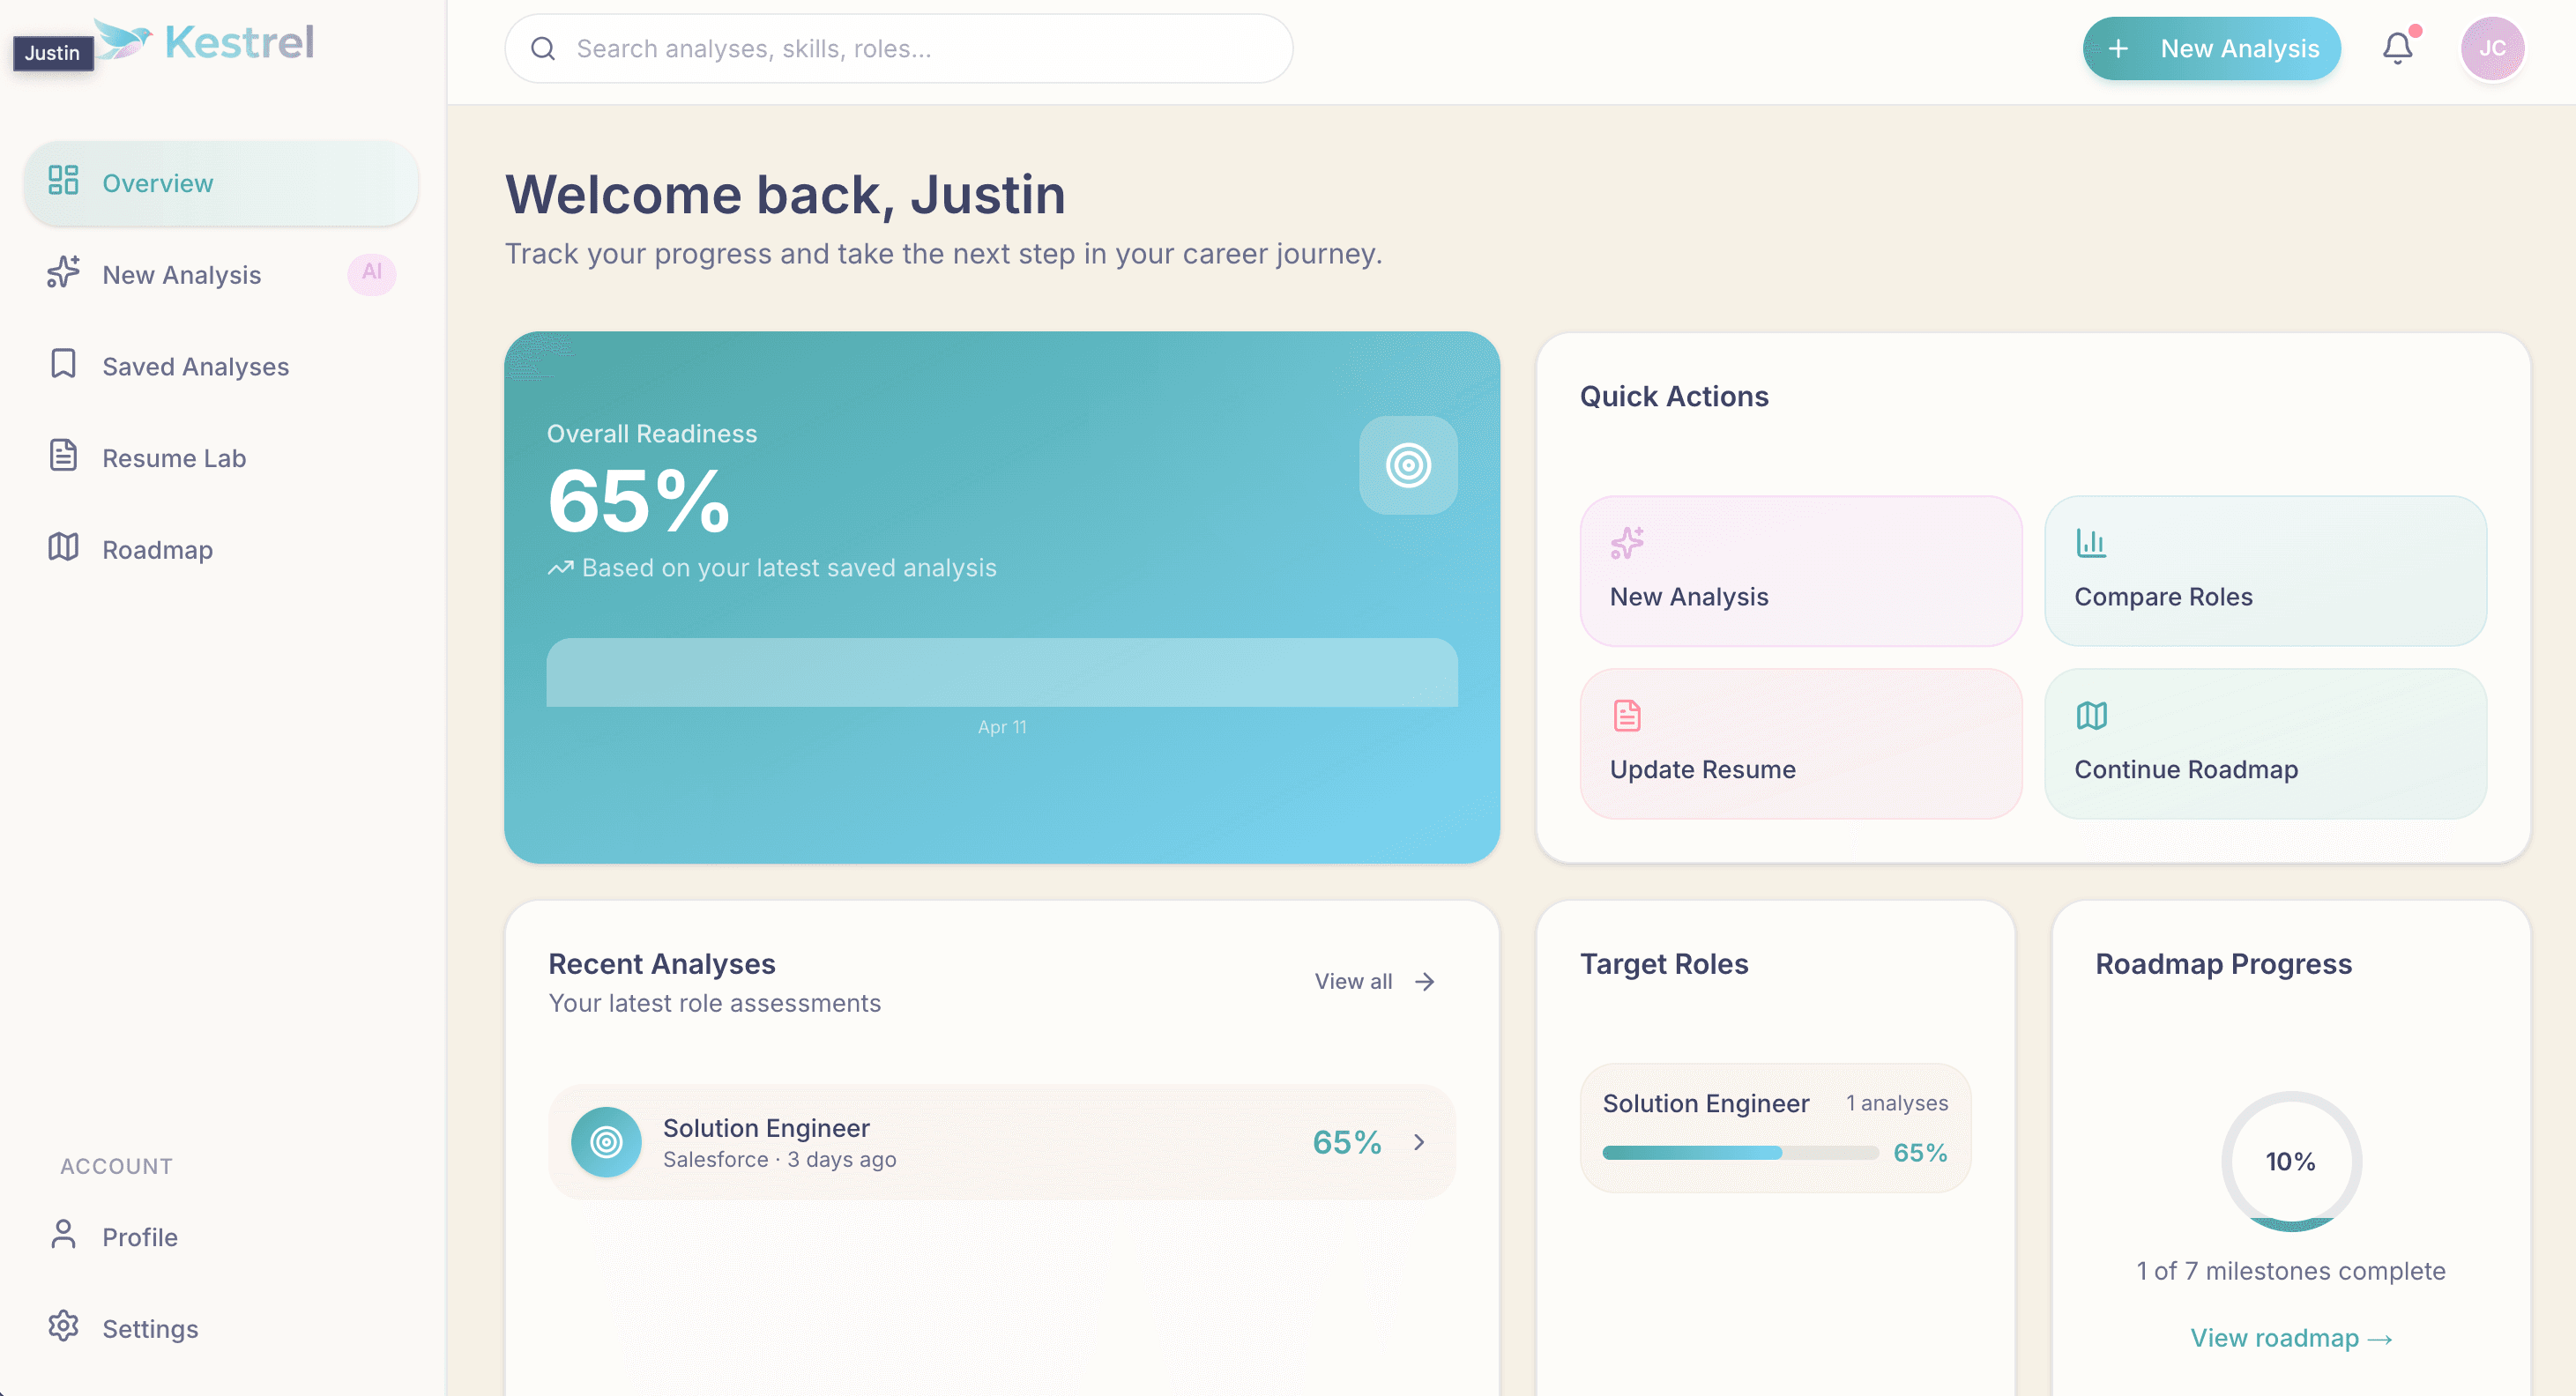Open the Compare Roles quick action

coord(2264,571)
